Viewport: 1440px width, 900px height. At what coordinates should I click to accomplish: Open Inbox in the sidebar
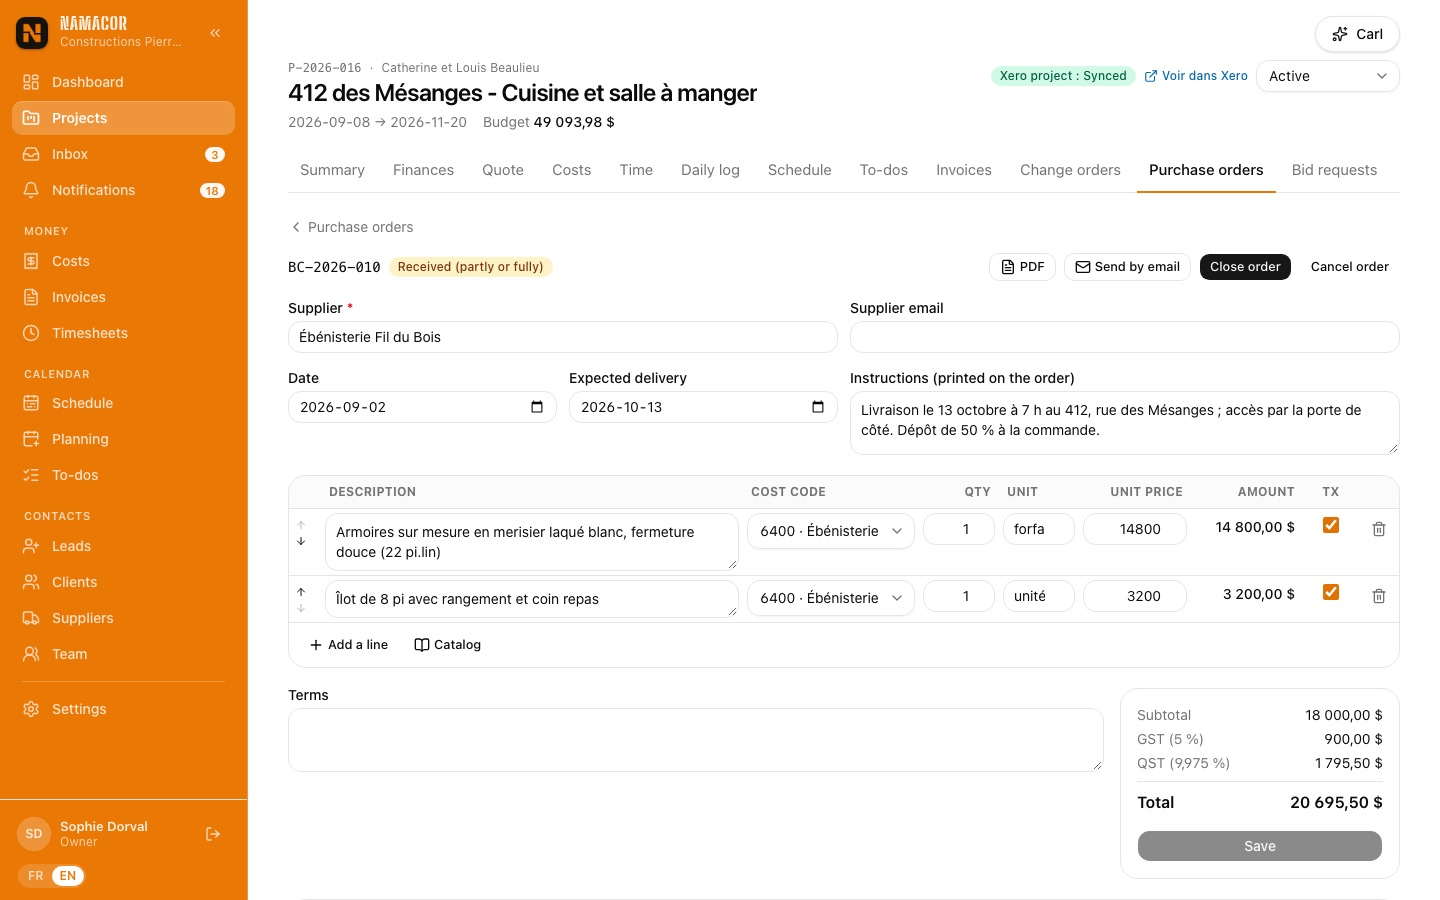[x=123, y=154]
